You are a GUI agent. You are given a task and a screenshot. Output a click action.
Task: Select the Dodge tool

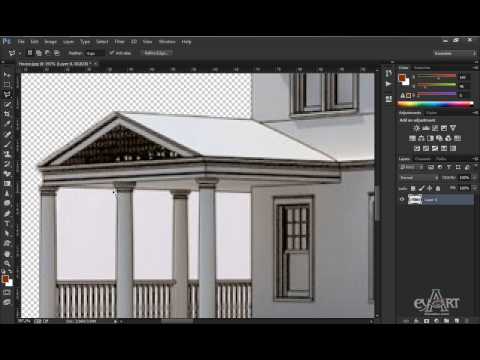[7, 203]
